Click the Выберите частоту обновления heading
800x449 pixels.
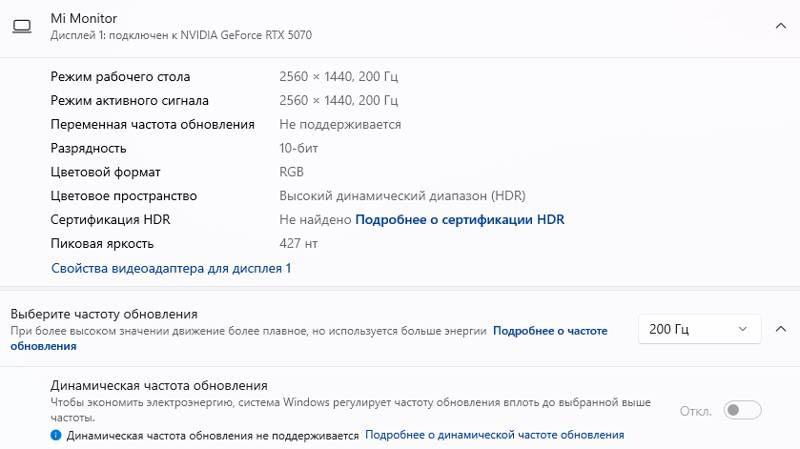click(x=104, y=314)
